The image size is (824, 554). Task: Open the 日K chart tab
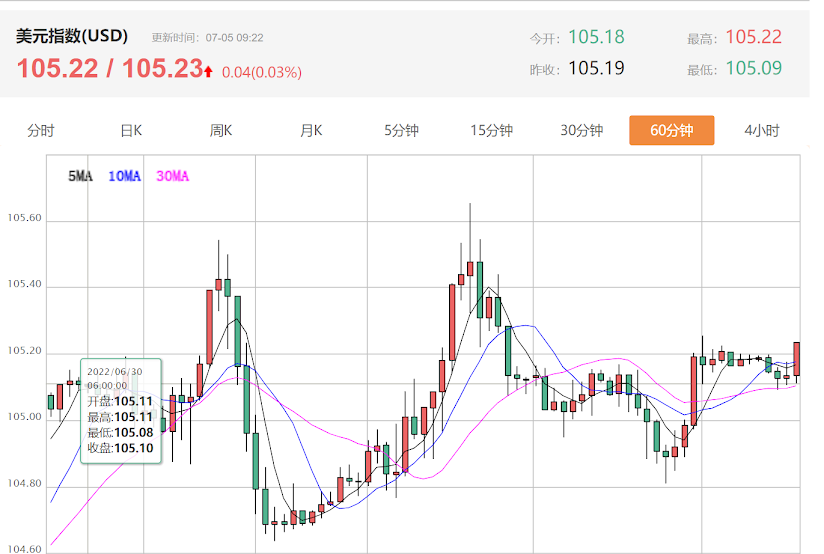[131, 130]
